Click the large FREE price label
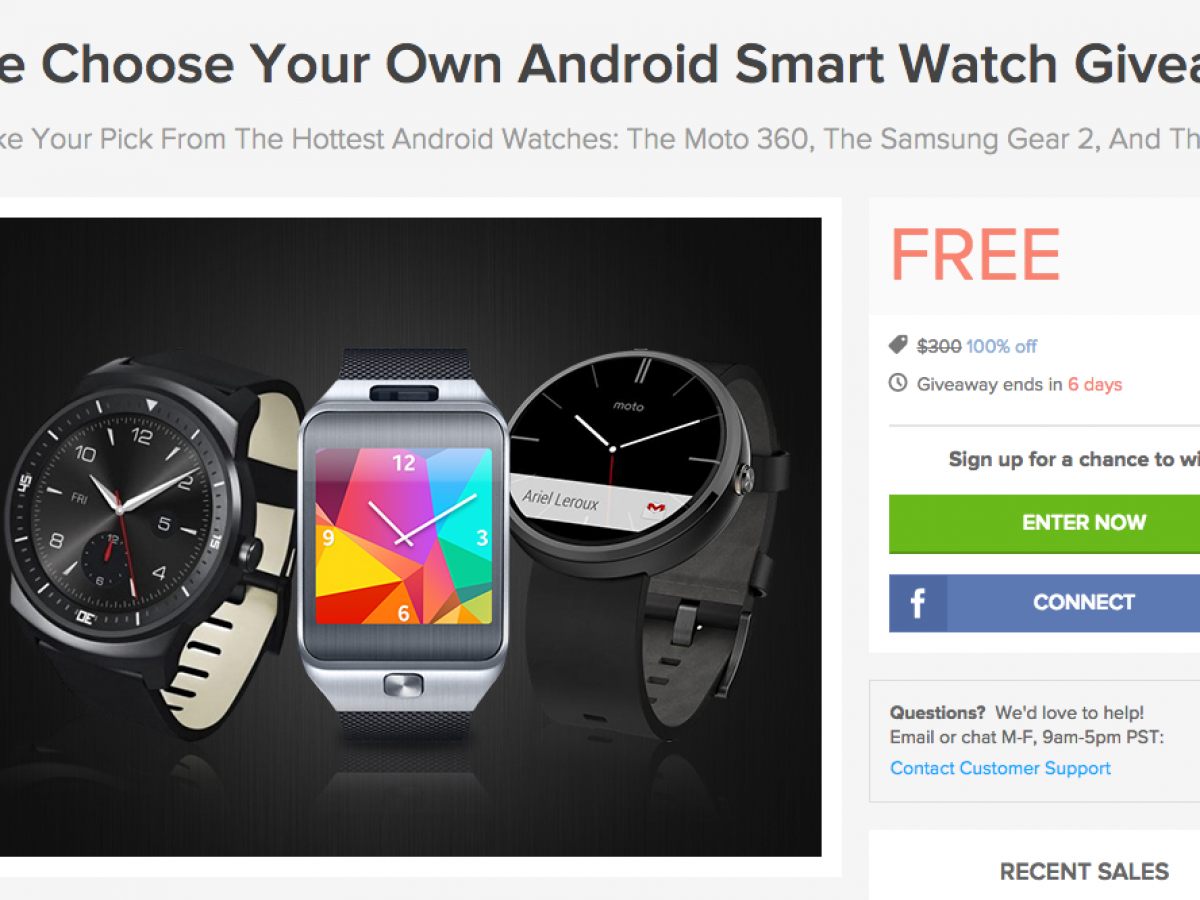This screenshot has height=900, width=1200. [x=975, y=254]
